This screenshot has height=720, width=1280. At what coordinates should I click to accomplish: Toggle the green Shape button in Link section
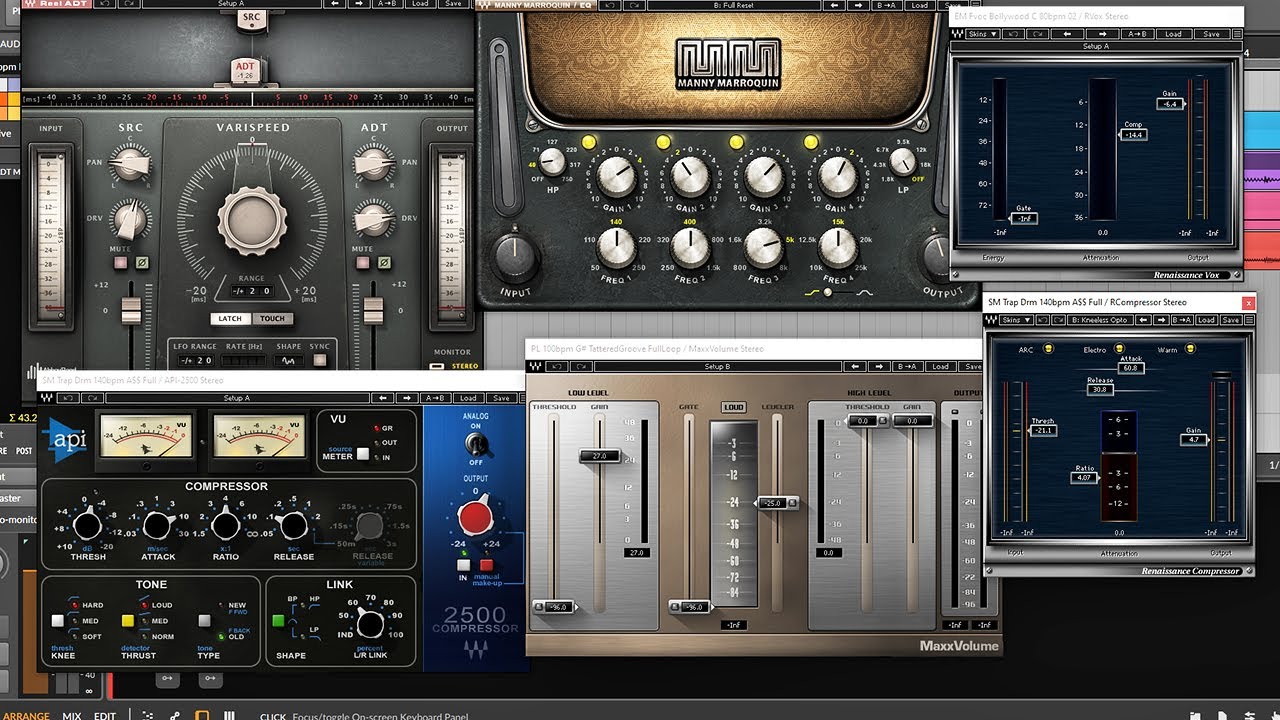point(279,620)
